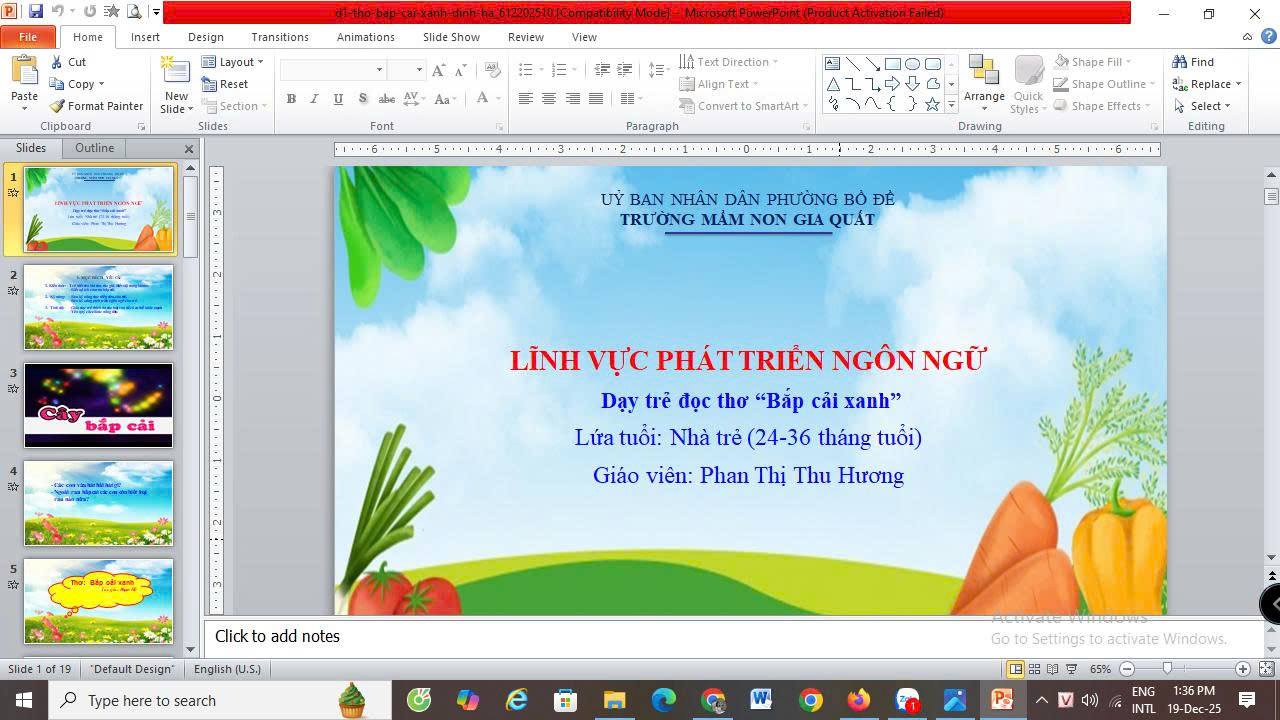
Task: Select the Find icon in Editing group
Action: pos(1181,62)
